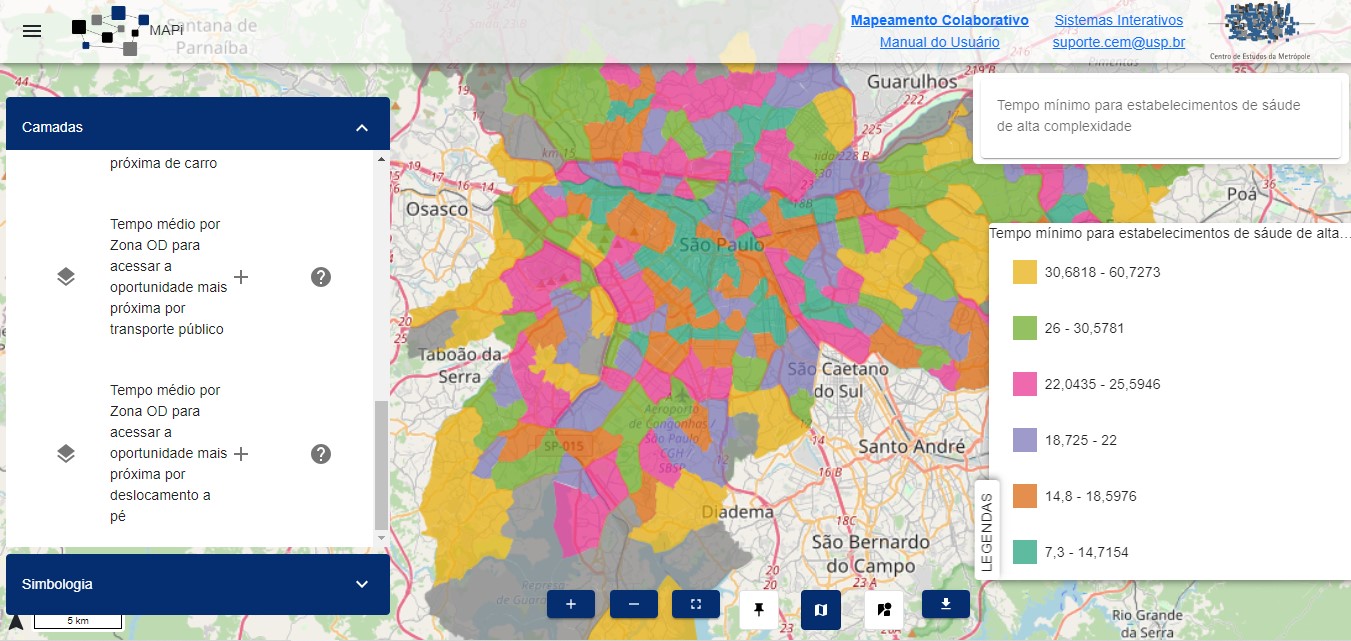The width and height of the screenshot is (1351, 641).
Task: Add the walking travel time layer with plus
Action: point(241,454)
